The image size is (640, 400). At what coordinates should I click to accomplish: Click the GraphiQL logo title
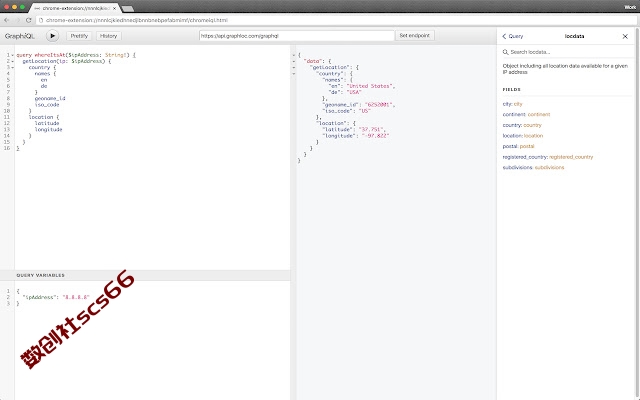(20, 36)
